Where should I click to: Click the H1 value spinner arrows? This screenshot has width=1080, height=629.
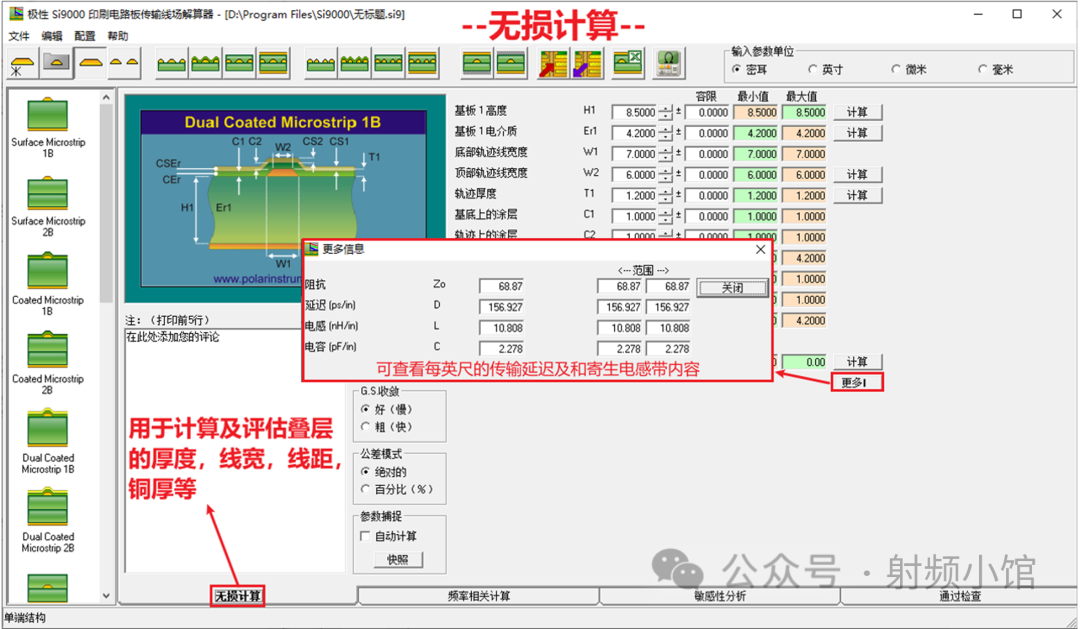(x=666, y=113)
